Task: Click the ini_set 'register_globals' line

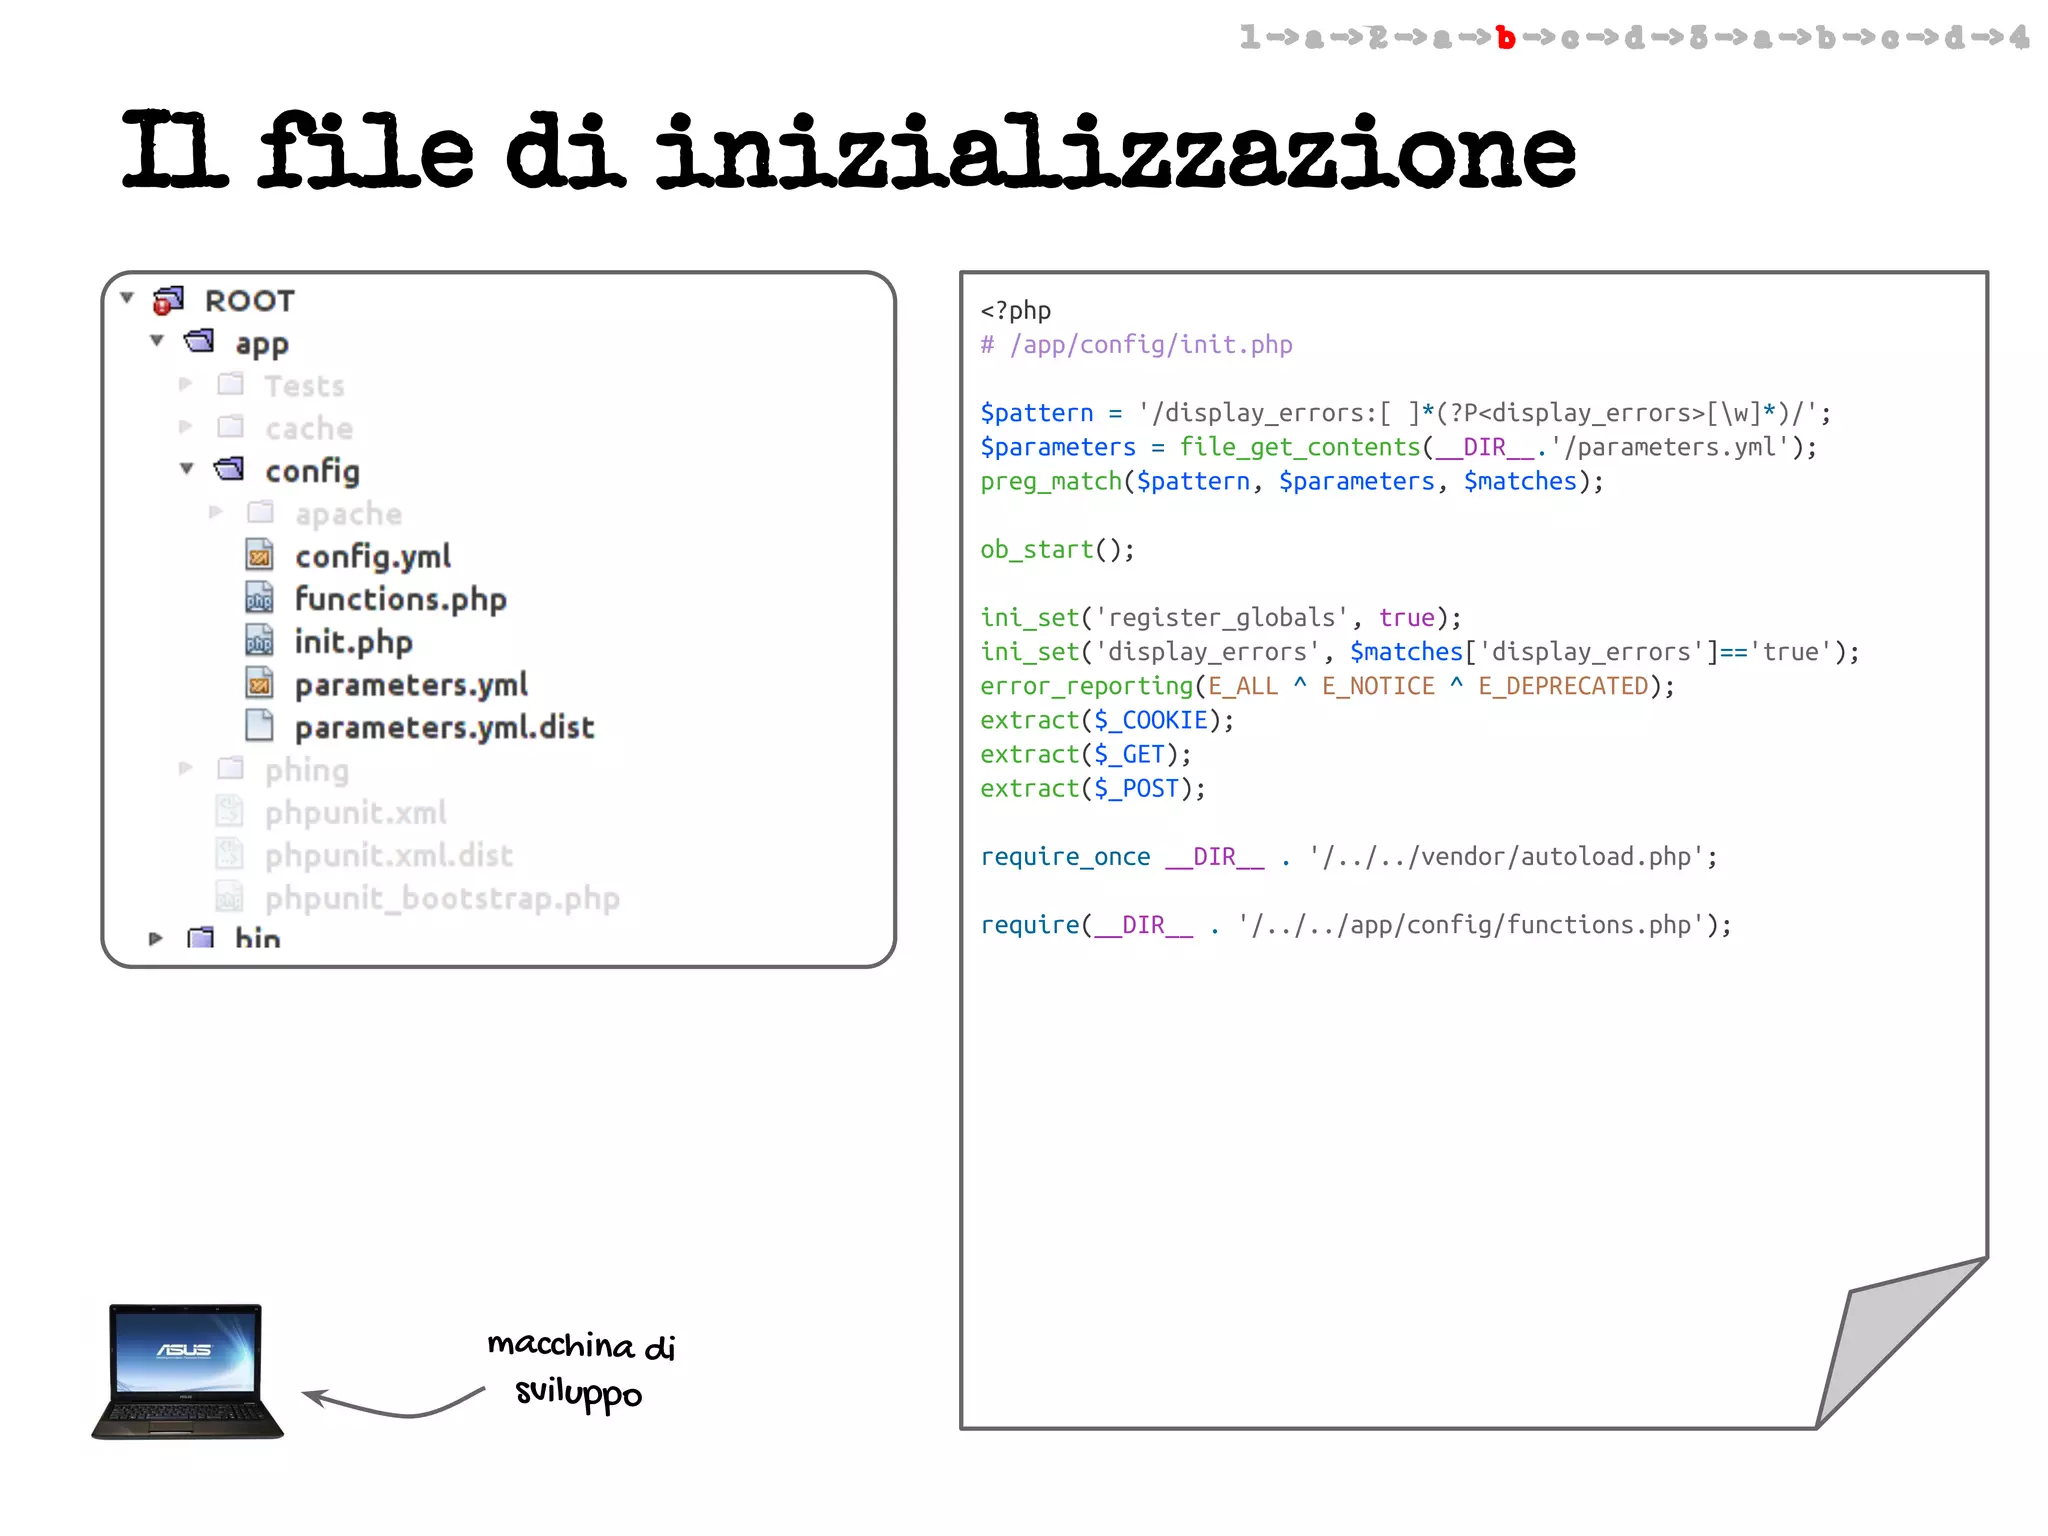Action: click(1221, 618)
